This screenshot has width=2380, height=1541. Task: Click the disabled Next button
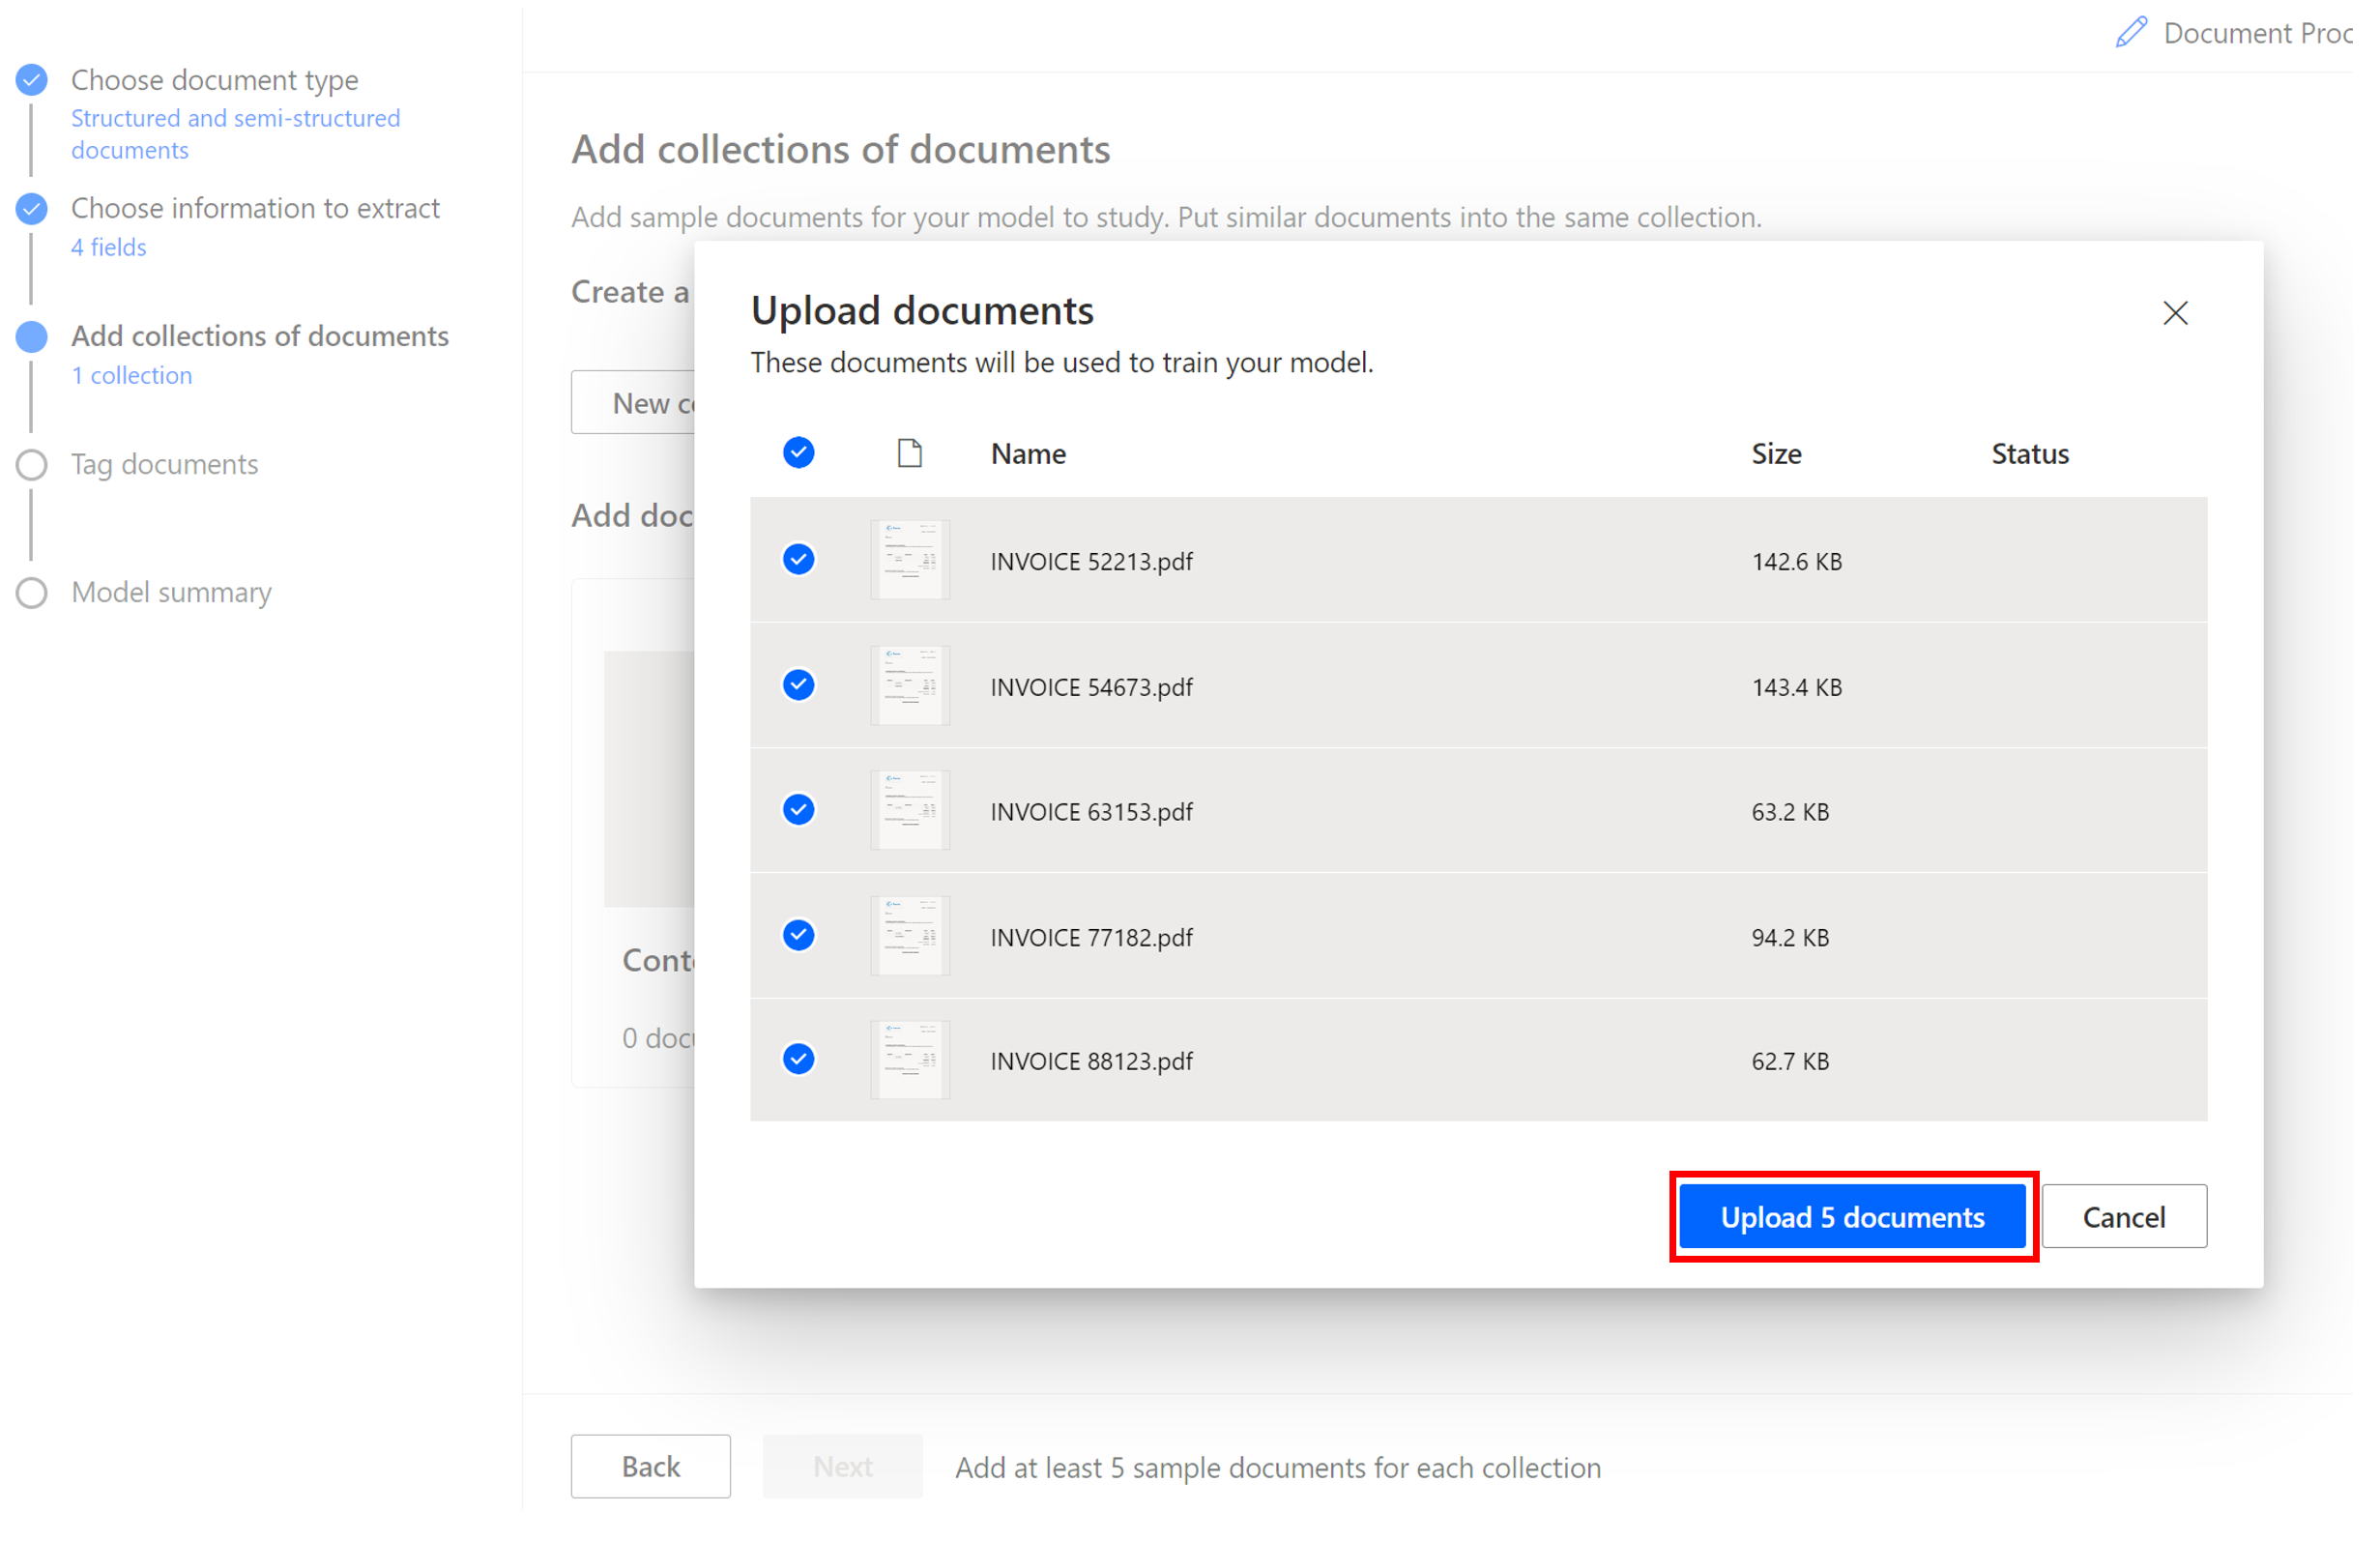coord(842,1466)
